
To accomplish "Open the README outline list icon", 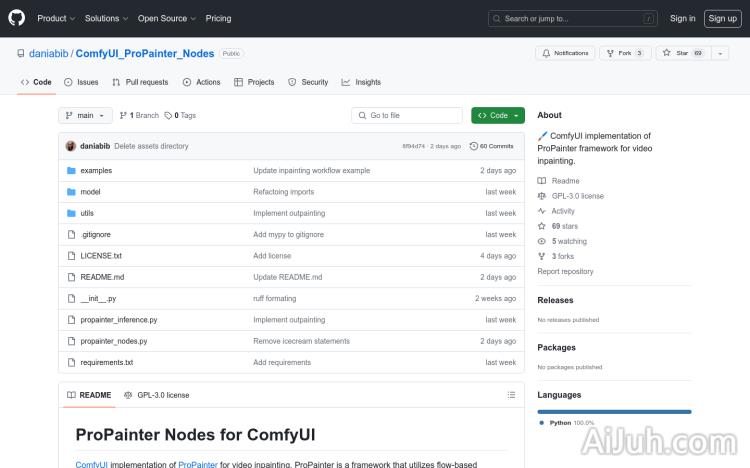I will (x=511, y=395).
